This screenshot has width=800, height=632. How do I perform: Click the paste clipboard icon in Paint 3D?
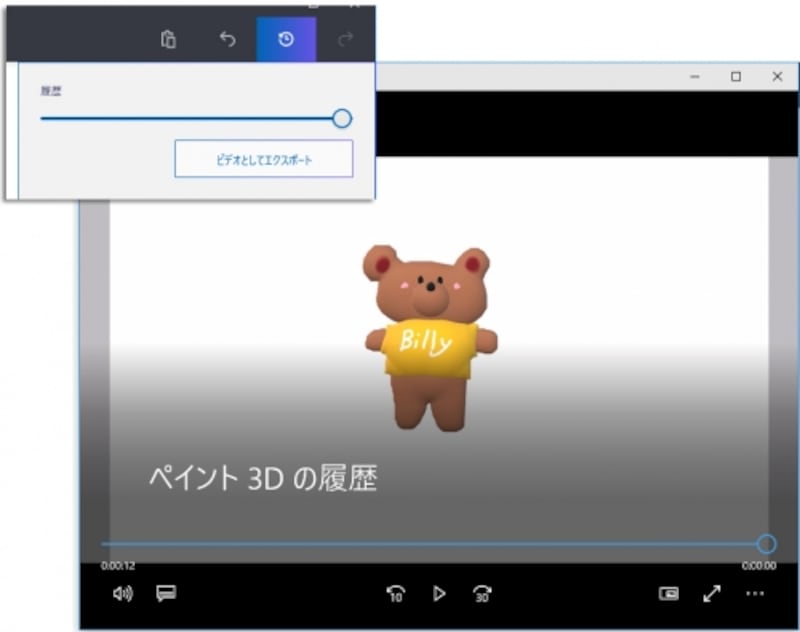point(168,39)
